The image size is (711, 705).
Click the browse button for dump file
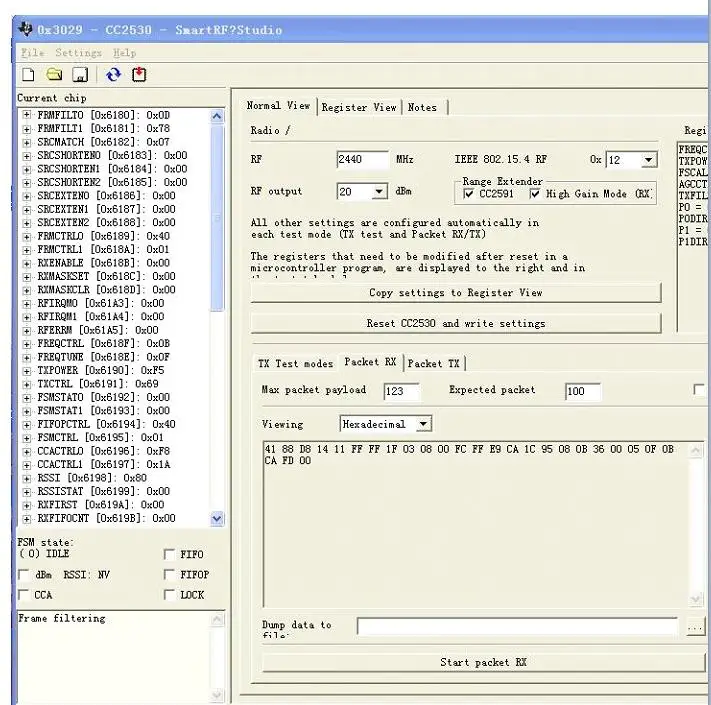695,627
